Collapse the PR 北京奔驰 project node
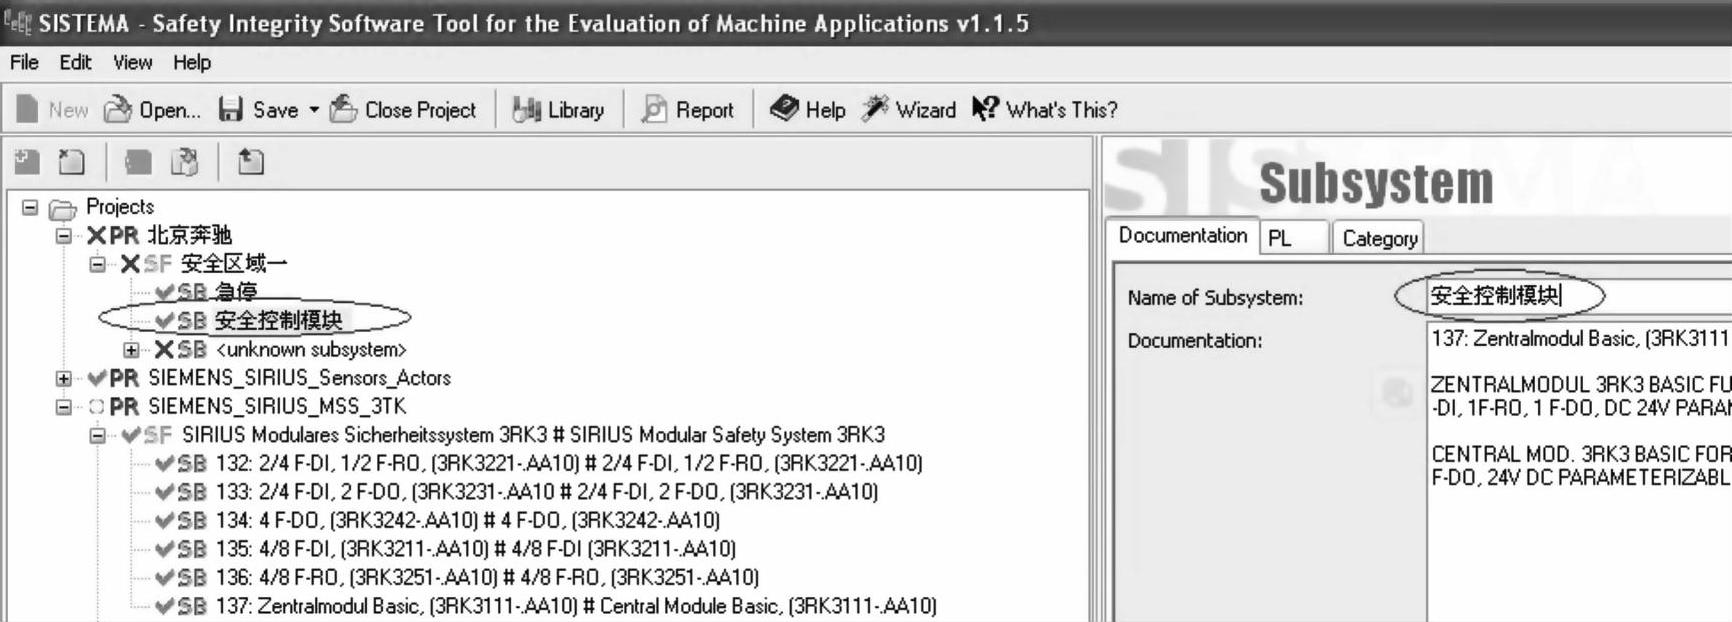Image resolution: width=1732 pixels, height=622 pixels. point(64,236)
